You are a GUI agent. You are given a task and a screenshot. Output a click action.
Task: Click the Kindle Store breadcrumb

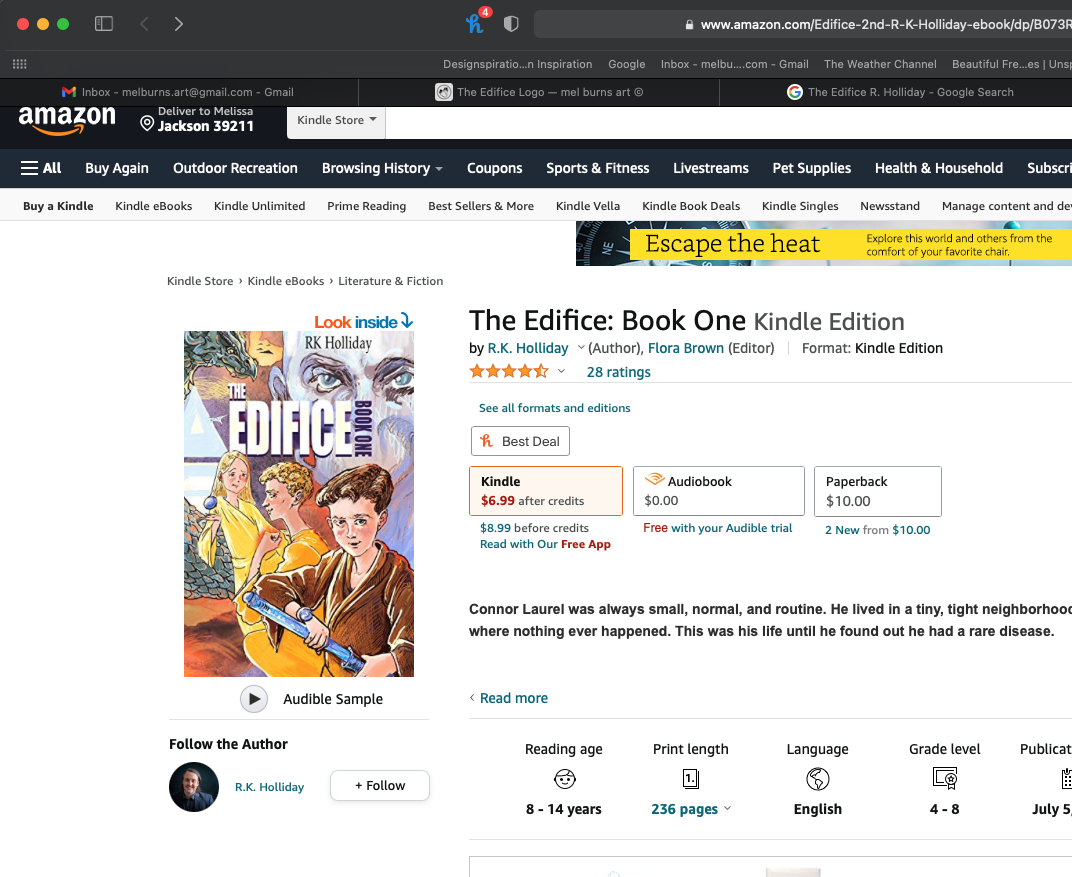200,281
